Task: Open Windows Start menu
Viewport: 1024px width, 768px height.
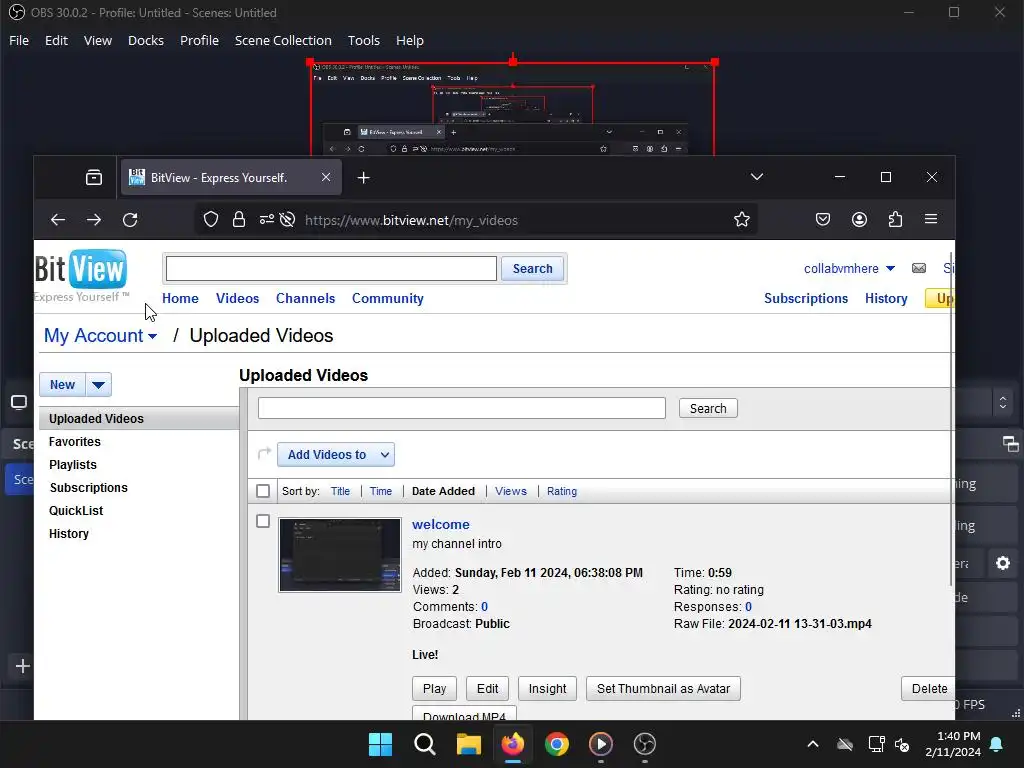Action: click(x=380, y=744)
